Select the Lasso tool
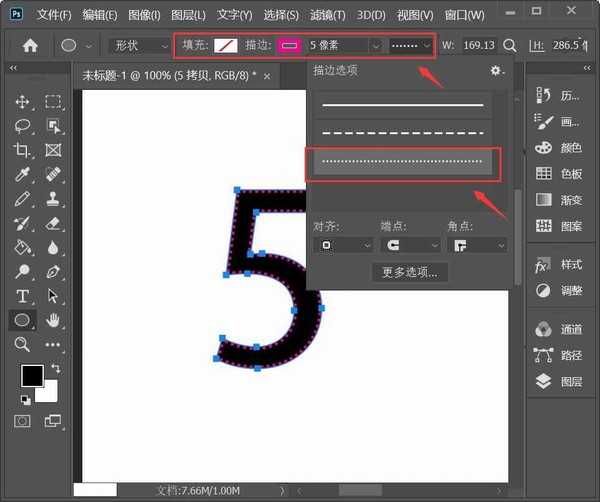 tap(22, 126)
